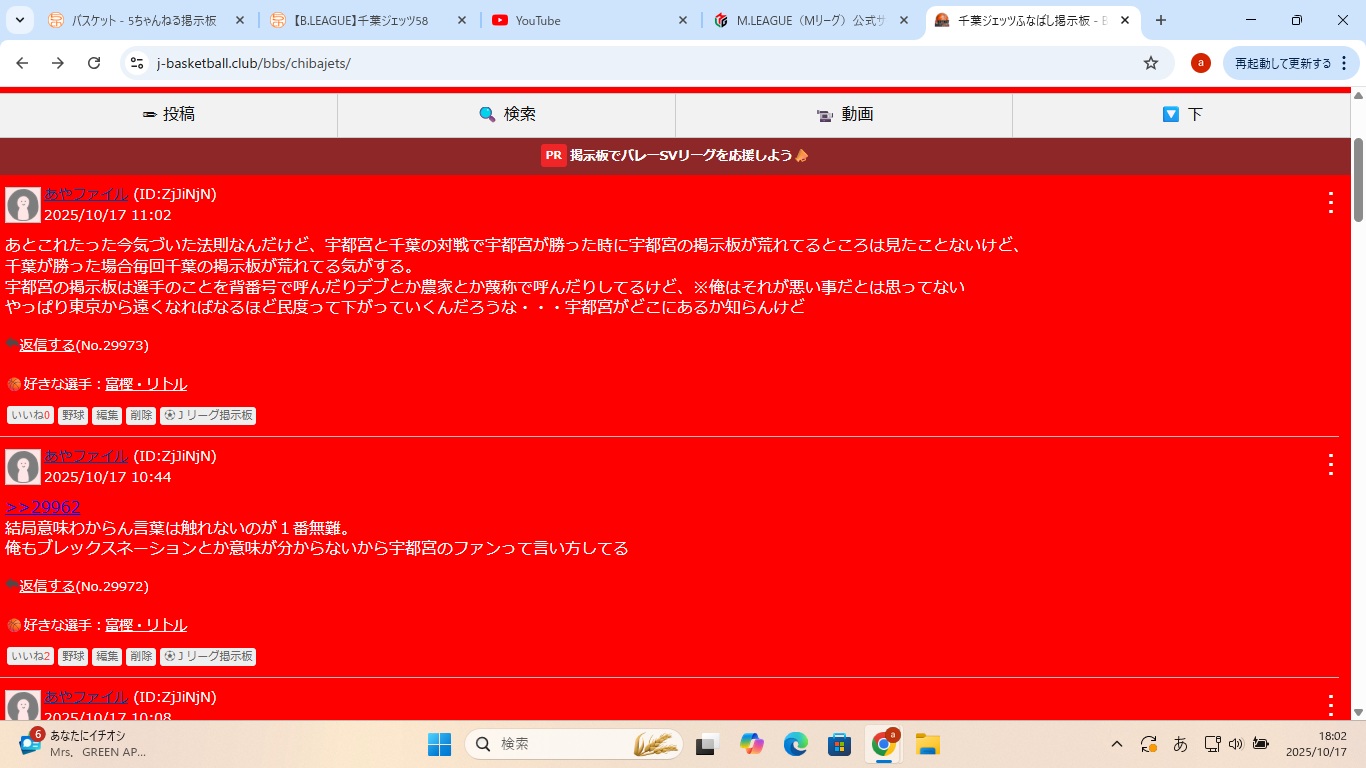Click the page vertical scrollbar thumb
The height and width of the screenshot is (768, 1366).
(1358, 180)
